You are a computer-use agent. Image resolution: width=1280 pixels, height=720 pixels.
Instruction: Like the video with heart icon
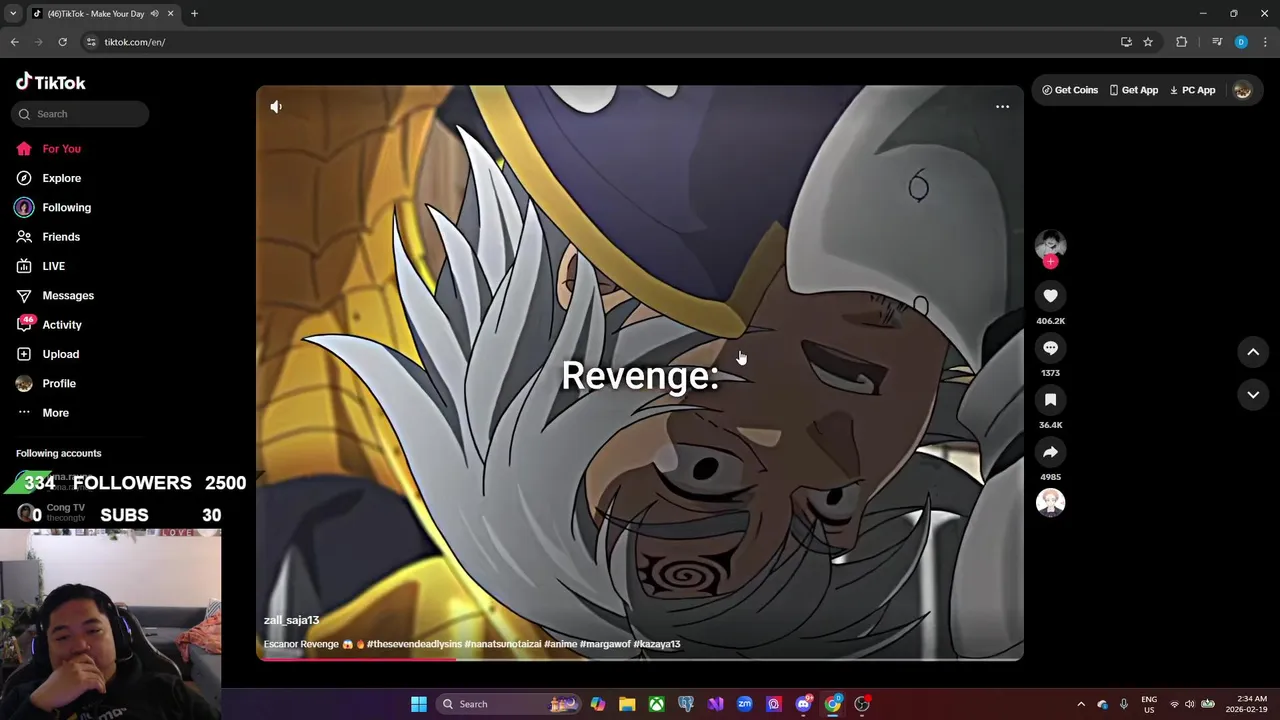click(x=1050, y=296)
